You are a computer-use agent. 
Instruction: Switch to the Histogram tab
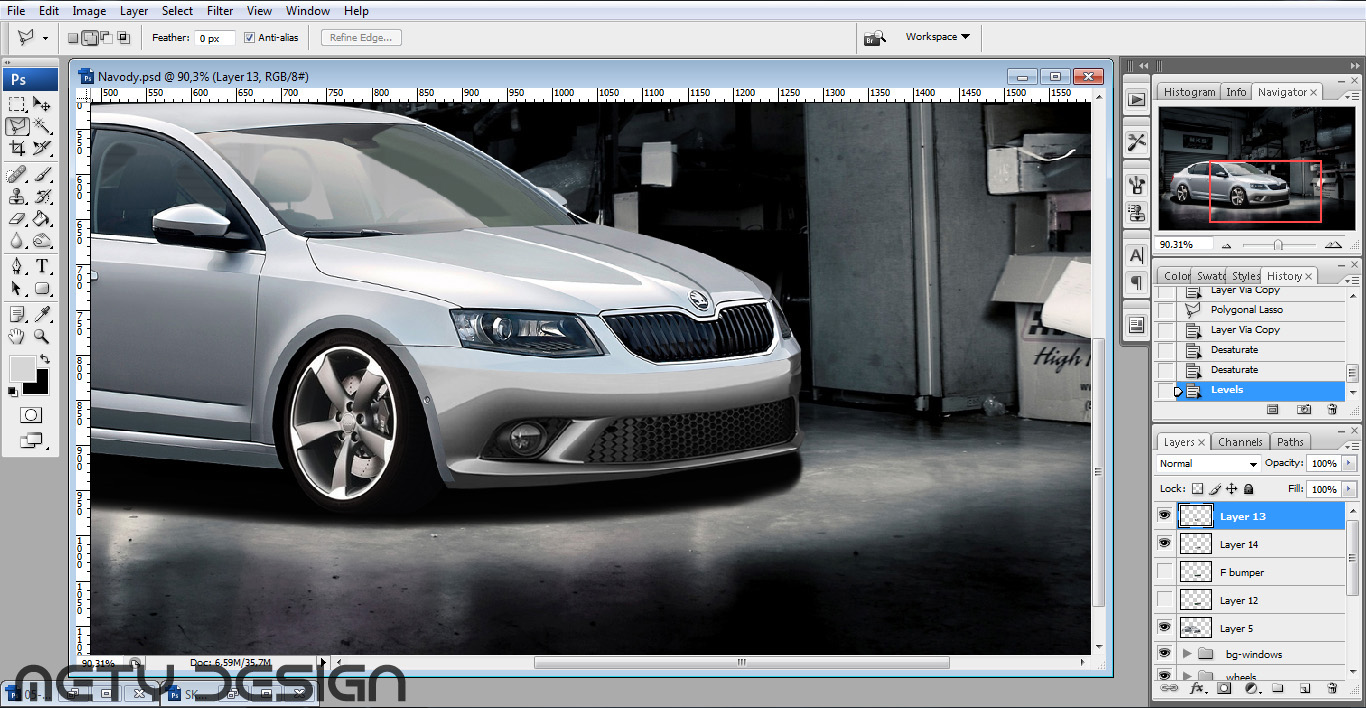tap(1189, 92)
